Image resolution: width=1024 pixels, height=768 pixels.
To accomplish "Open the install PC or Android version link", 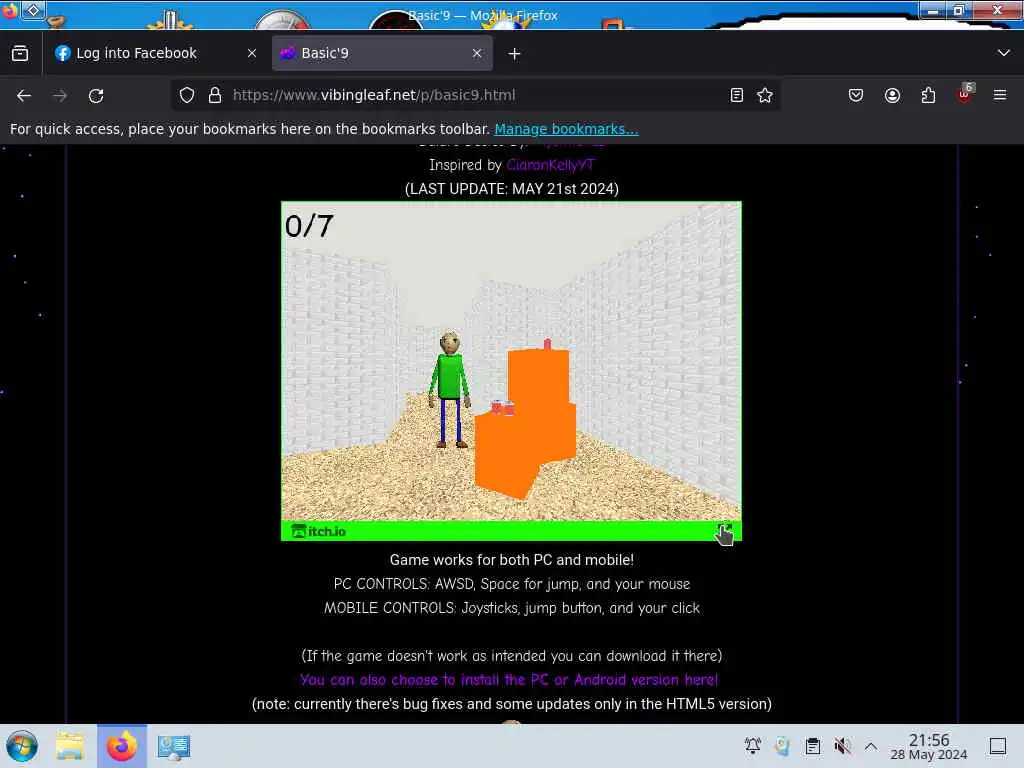I will [509, 679].
